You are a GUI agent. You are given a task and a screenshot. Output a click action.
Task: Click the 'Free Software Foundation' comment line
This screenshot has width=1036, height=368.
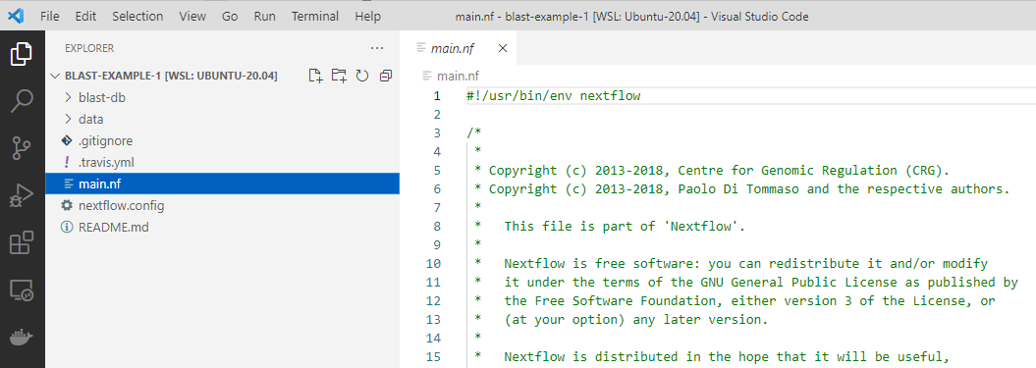click(x=750, y=301)
